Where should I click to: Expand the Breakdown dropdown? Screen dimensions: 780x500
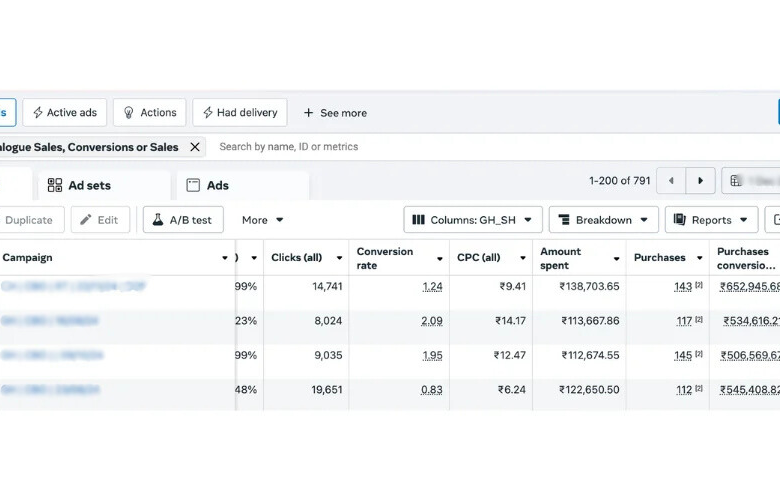pyautogui.click(x=603, y=220)
